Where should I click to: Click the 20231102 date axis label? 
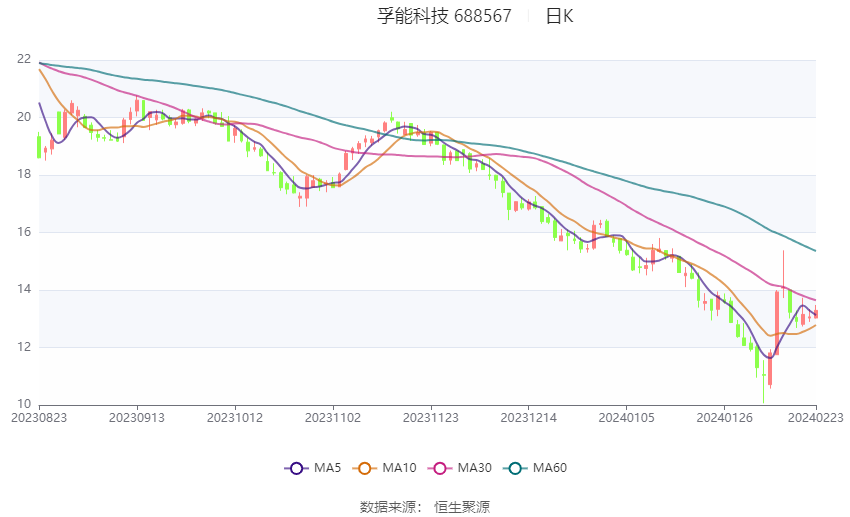click(x=333, y=418)
